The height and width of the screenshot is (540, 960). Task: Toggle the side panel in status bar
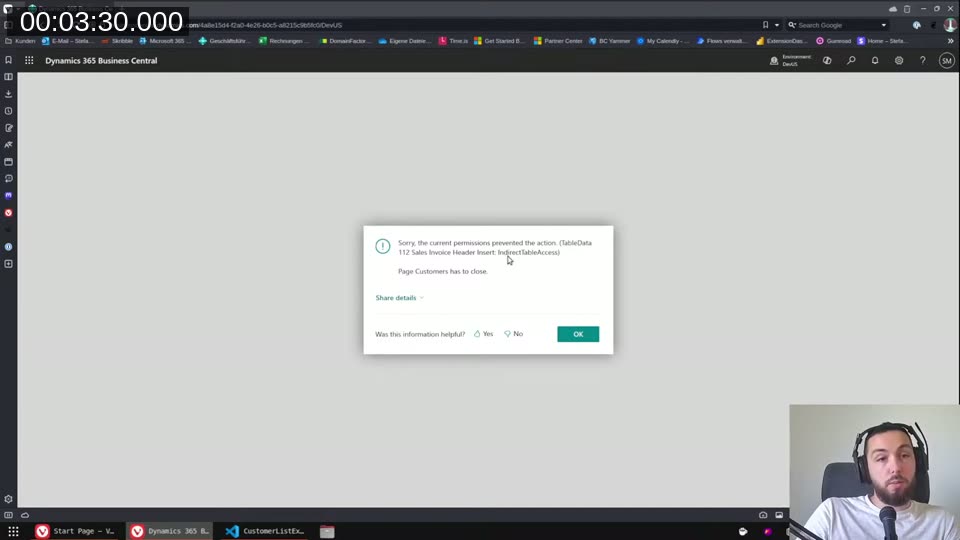[9, 515]
